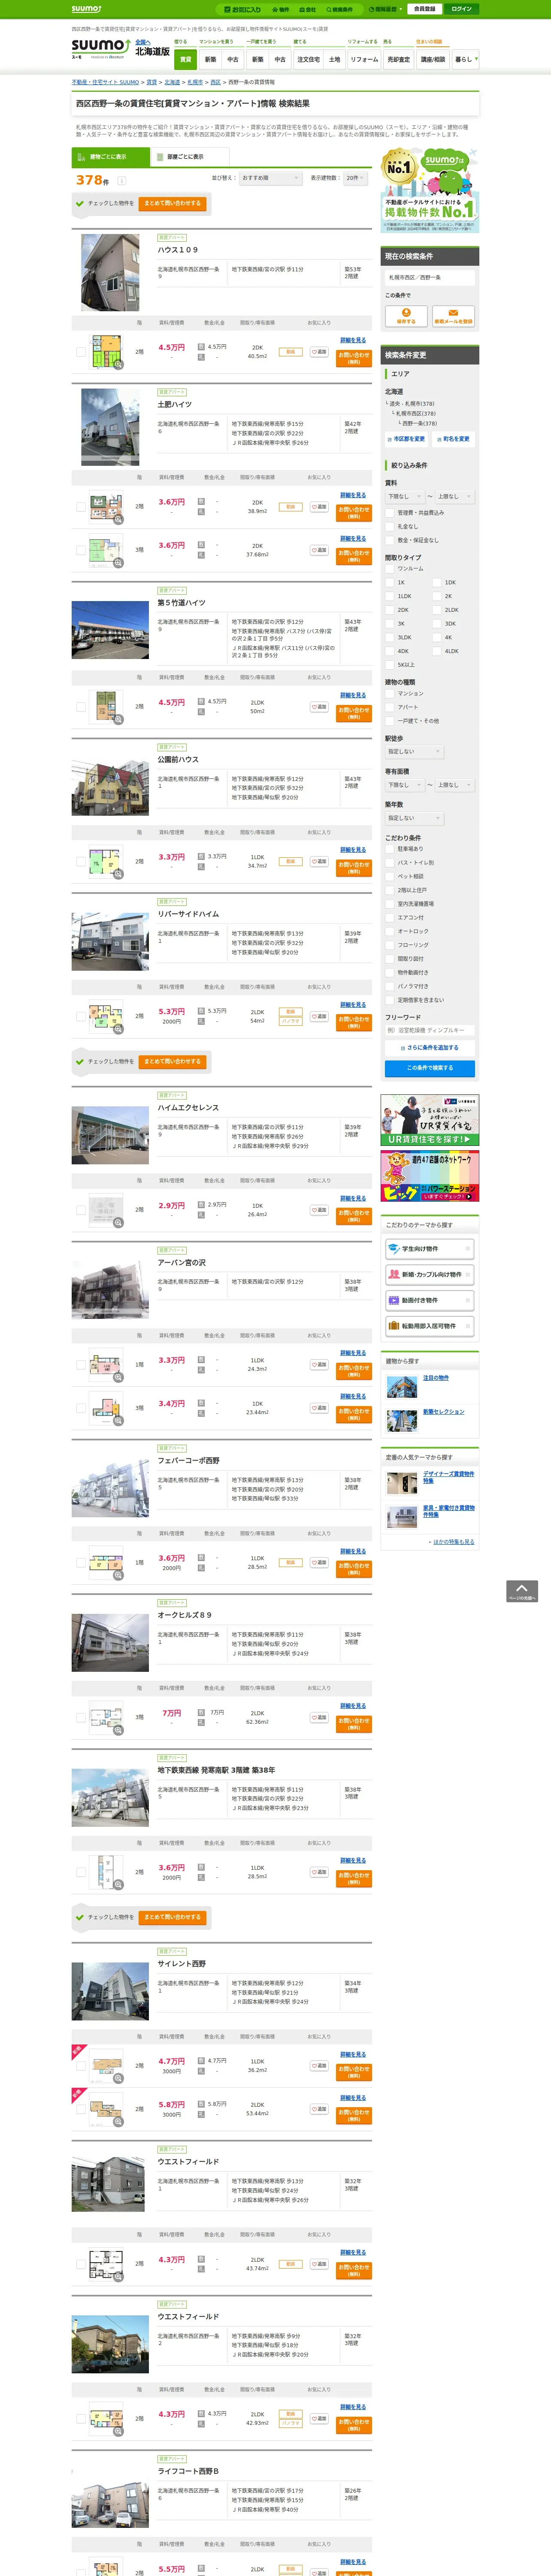The width and height of the screenshot is (551, 2576).
Task: Enlarge the floor plan of ハウス１０９ room
Action: [118, 365]
